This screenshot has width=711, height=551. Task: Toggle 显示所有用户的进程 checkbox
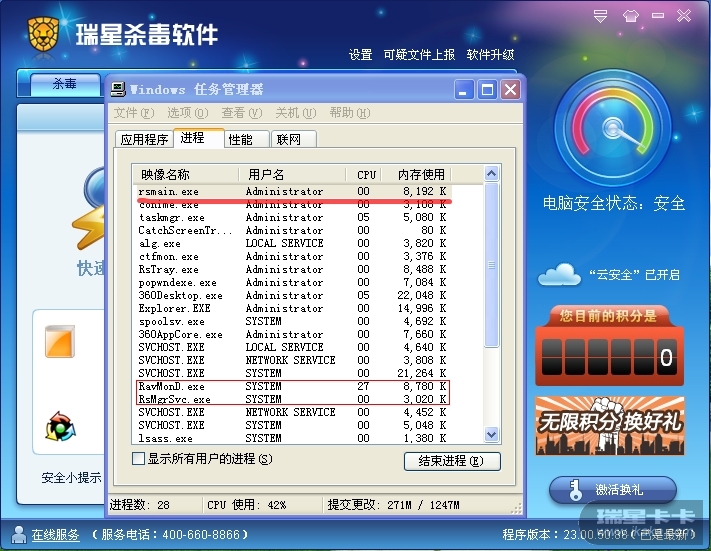138,458
